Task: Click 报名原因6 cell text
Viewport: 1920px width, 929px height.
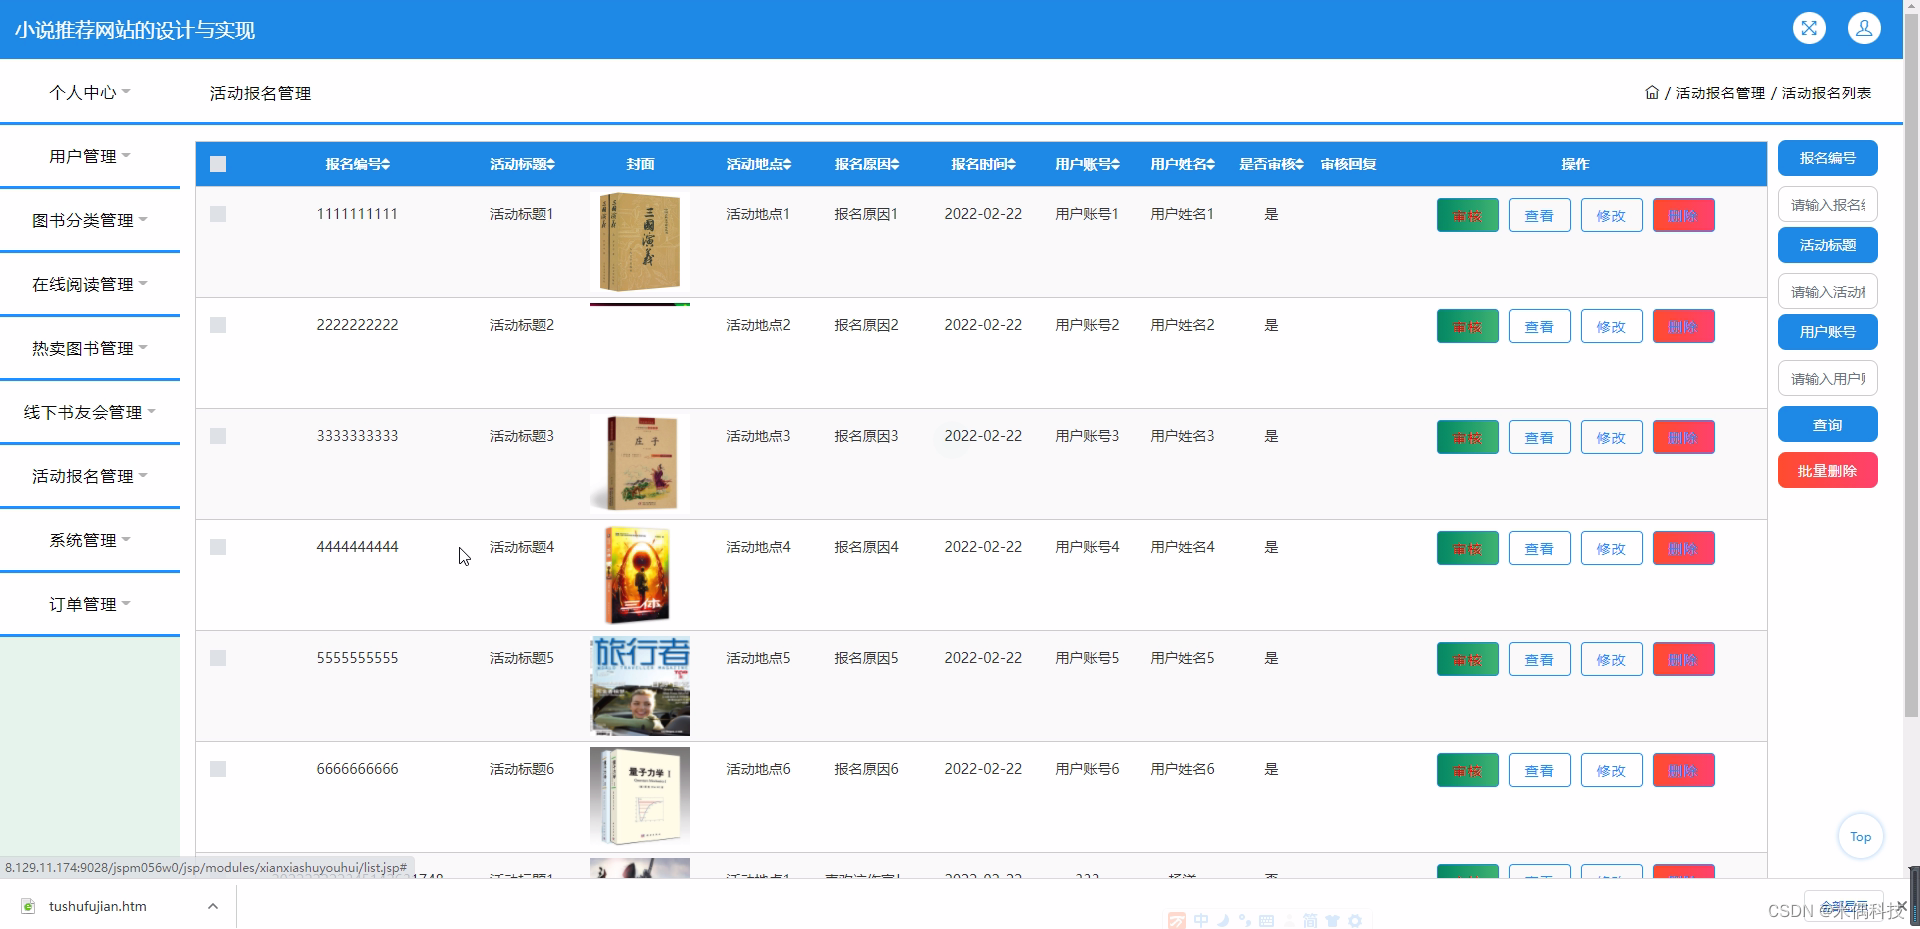Action: click(x=866, y=769)
